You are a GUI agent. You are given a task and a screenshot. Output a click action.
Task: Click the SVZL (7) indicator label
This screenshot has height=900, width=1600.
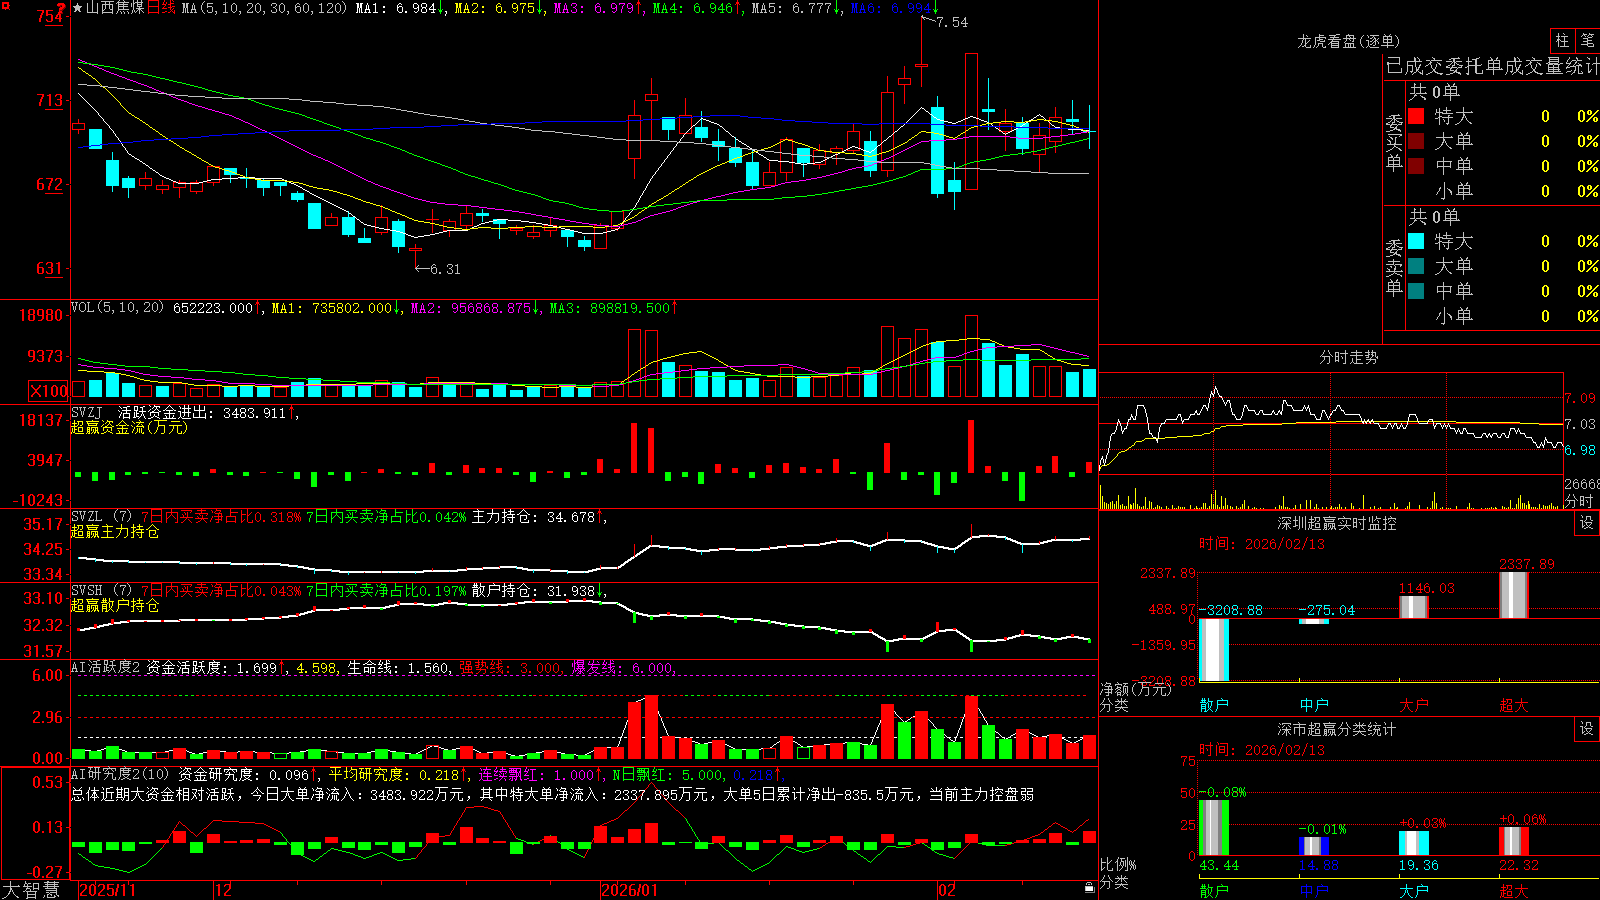(102, 517)
